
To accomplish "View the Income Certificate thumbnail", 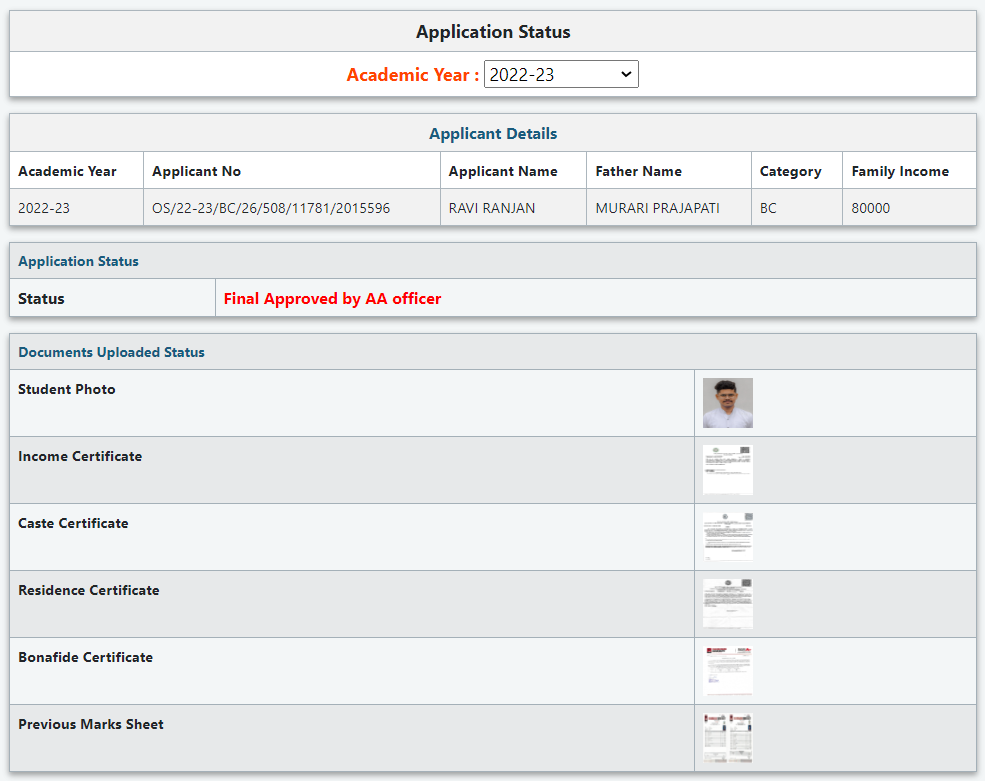I will click(727, 470).
